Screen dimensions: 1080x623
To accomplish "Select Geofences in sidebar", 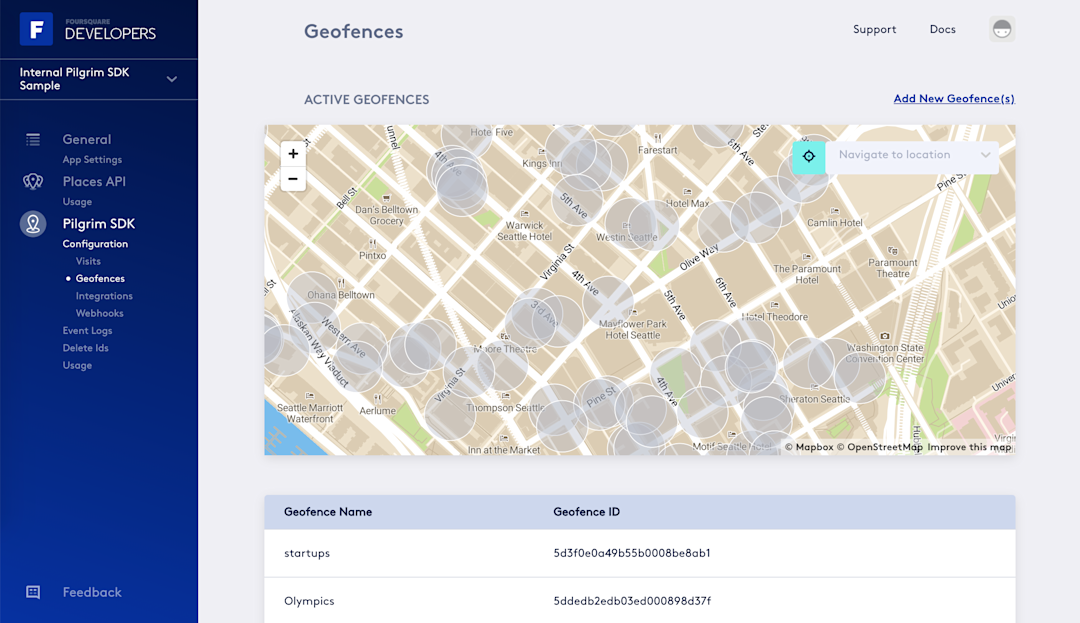I will 100,278.
